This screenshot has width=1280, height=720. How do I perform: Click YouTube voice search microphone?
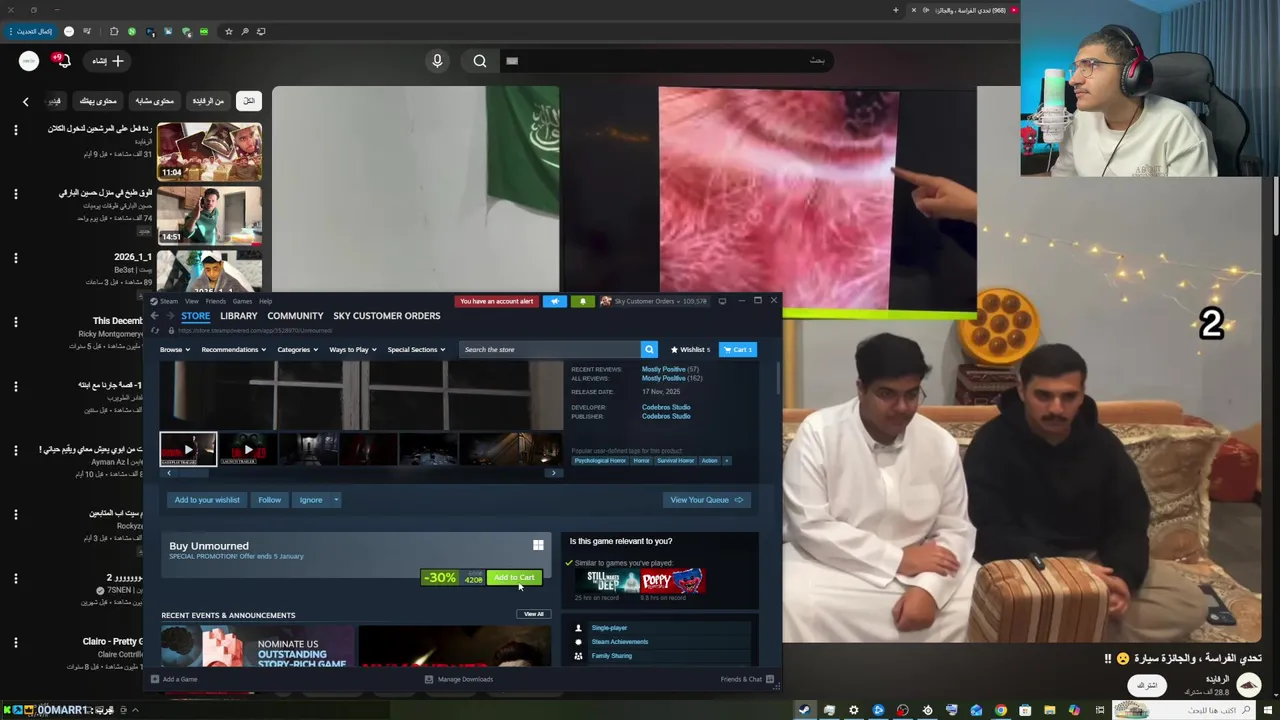click(x=437, y=61)
